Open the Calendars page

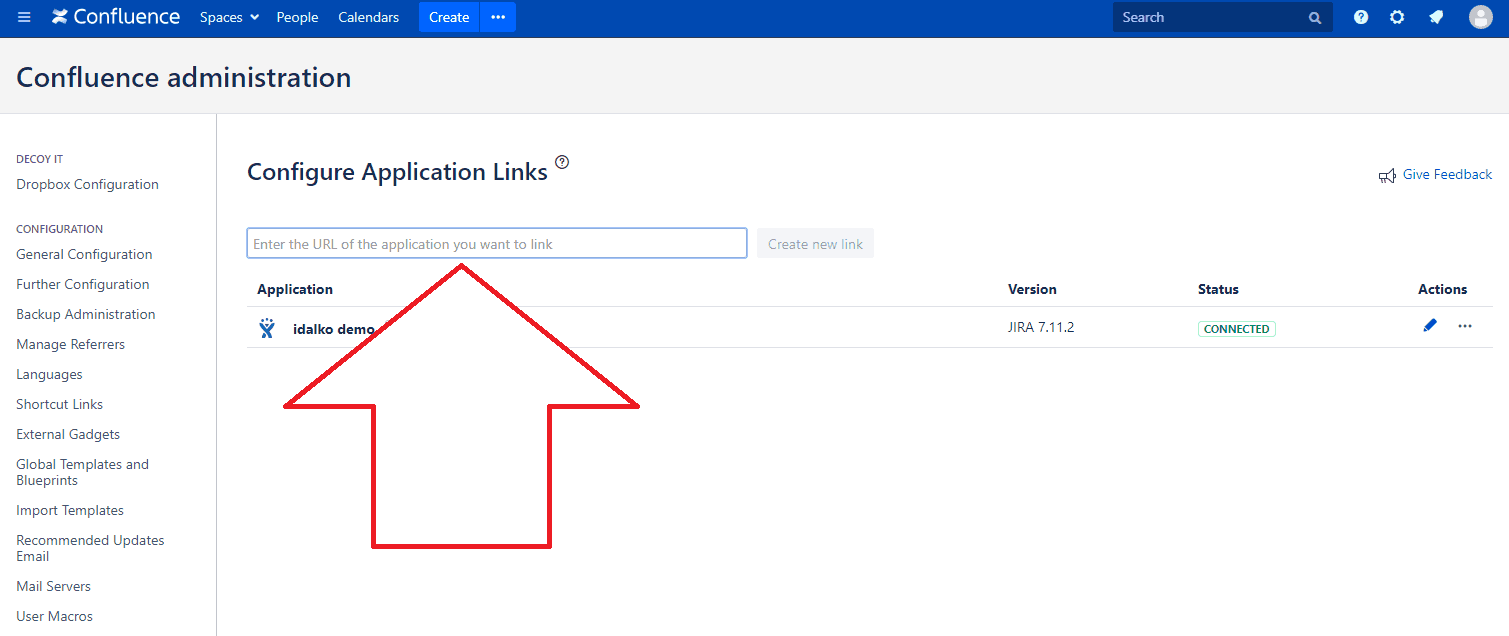pos(368,17)
